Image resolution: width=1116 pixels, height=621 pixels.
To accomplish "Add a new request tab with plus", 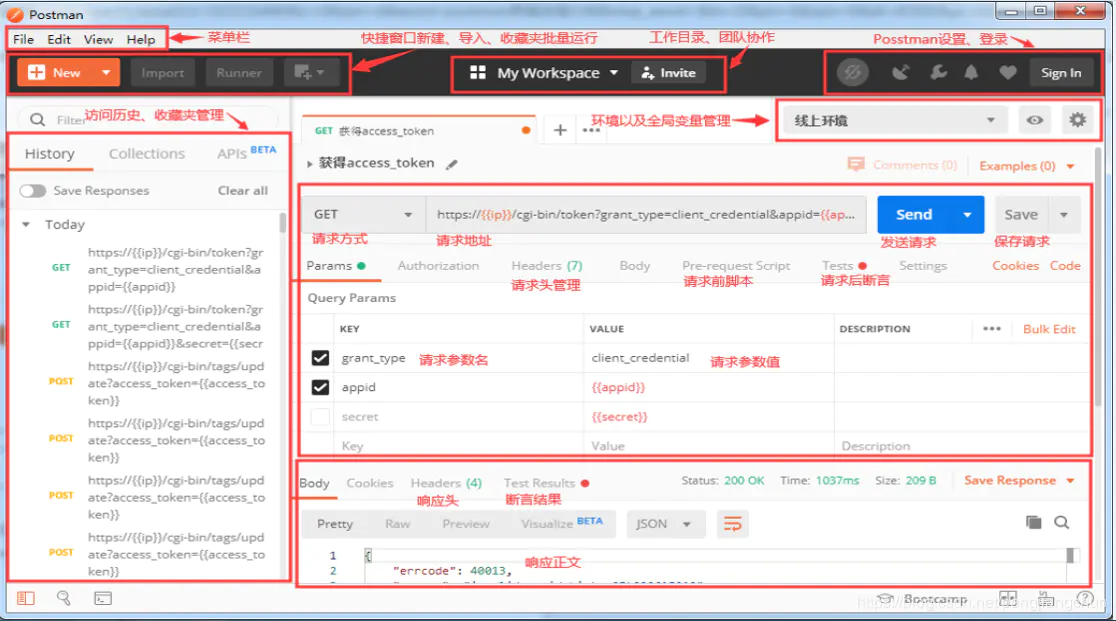I will click(x=560, y=130).
